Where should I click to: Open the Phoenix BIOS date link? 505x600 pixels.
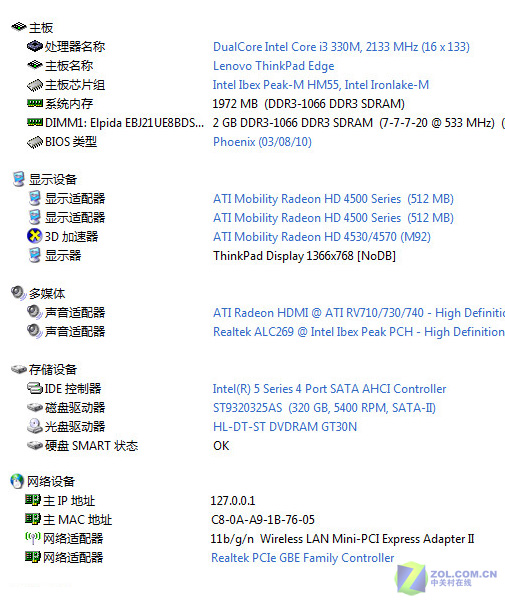262,142
